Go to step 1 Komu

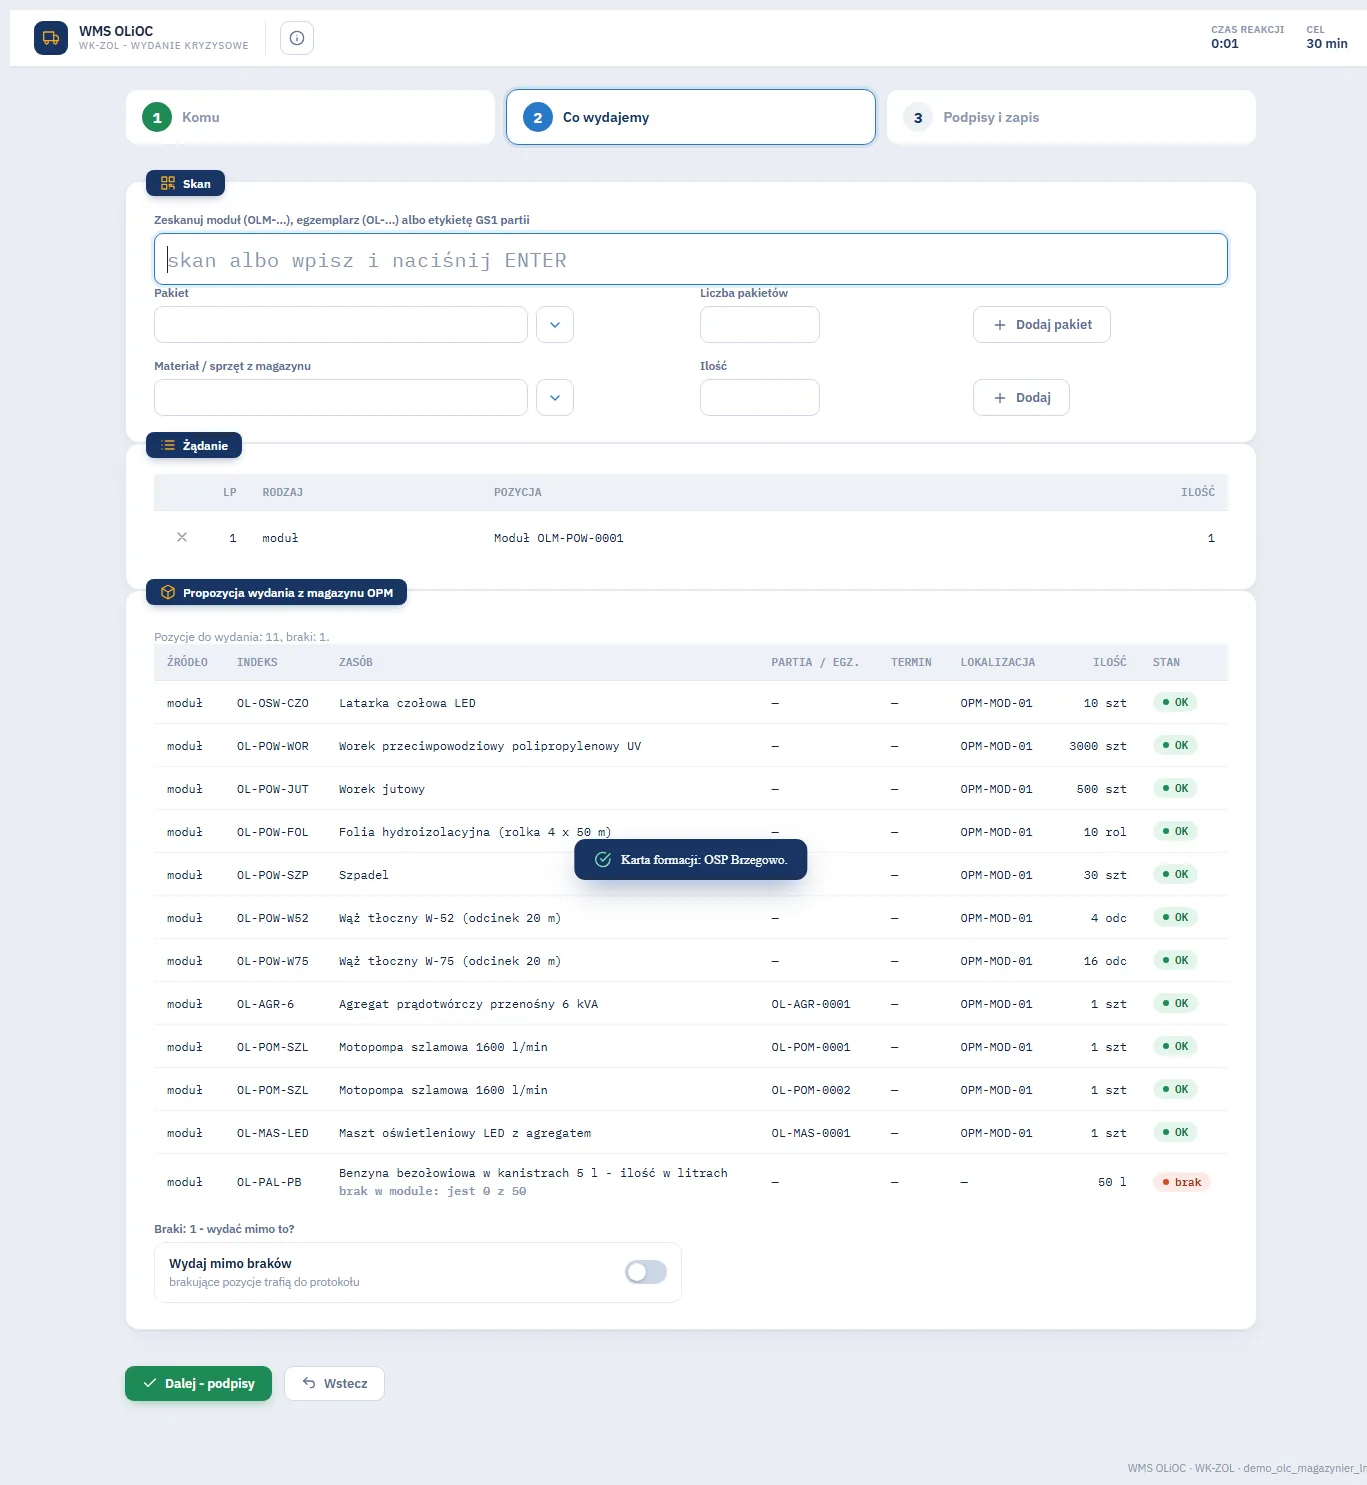point(310,117)
